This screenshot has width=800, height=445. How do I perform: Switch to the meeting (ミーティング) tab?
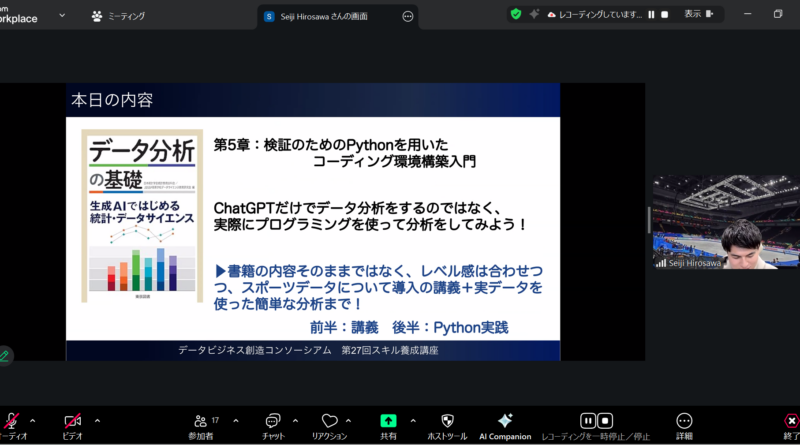[x=118, y=16]
